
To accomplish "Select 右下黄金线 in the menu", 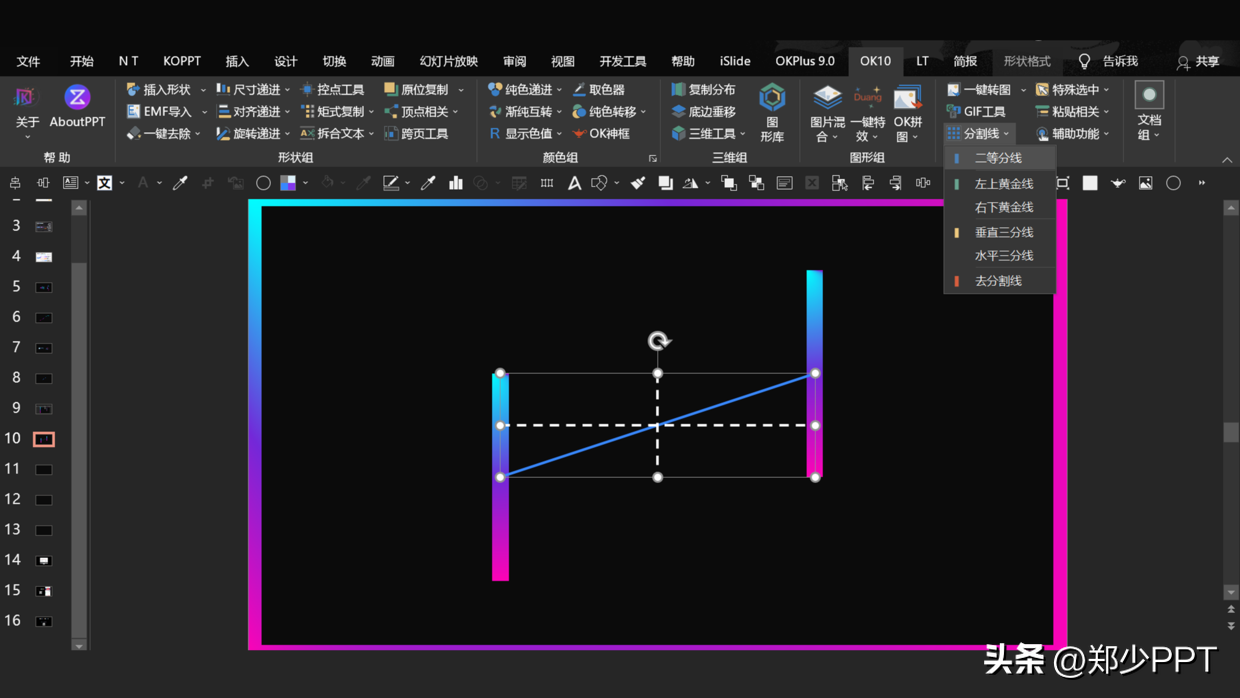I will (1000, 207).
